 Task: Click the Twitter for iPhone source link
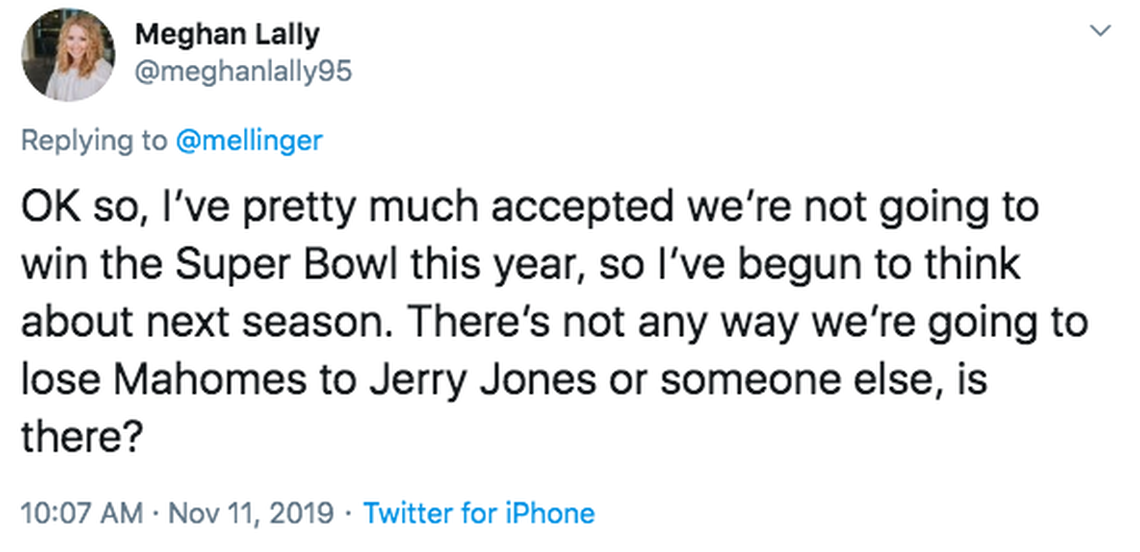pyautogui.click(x=479, y=514)
